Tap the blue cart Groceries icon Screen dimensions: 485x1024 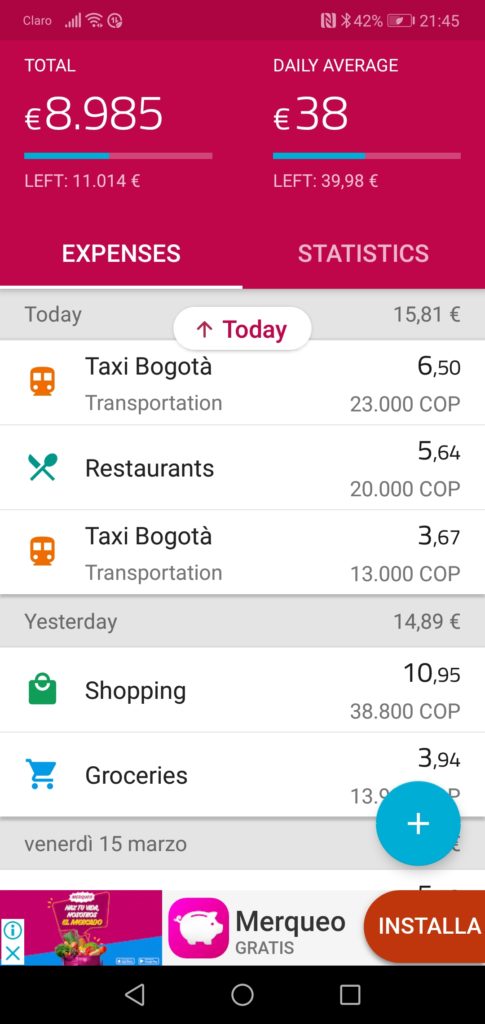41,775
